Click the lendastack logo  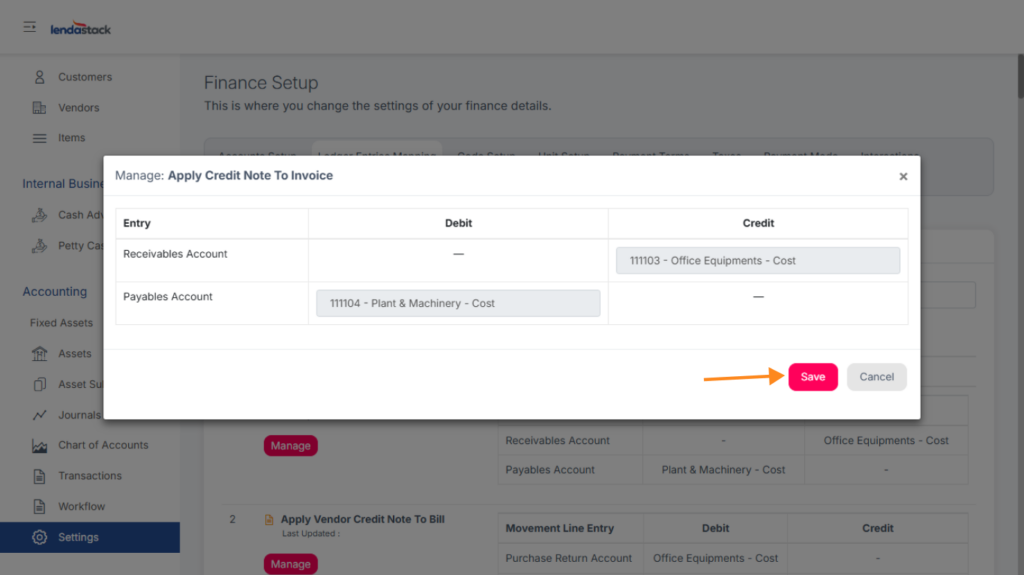pyautogui.click(x=81, y=29)
